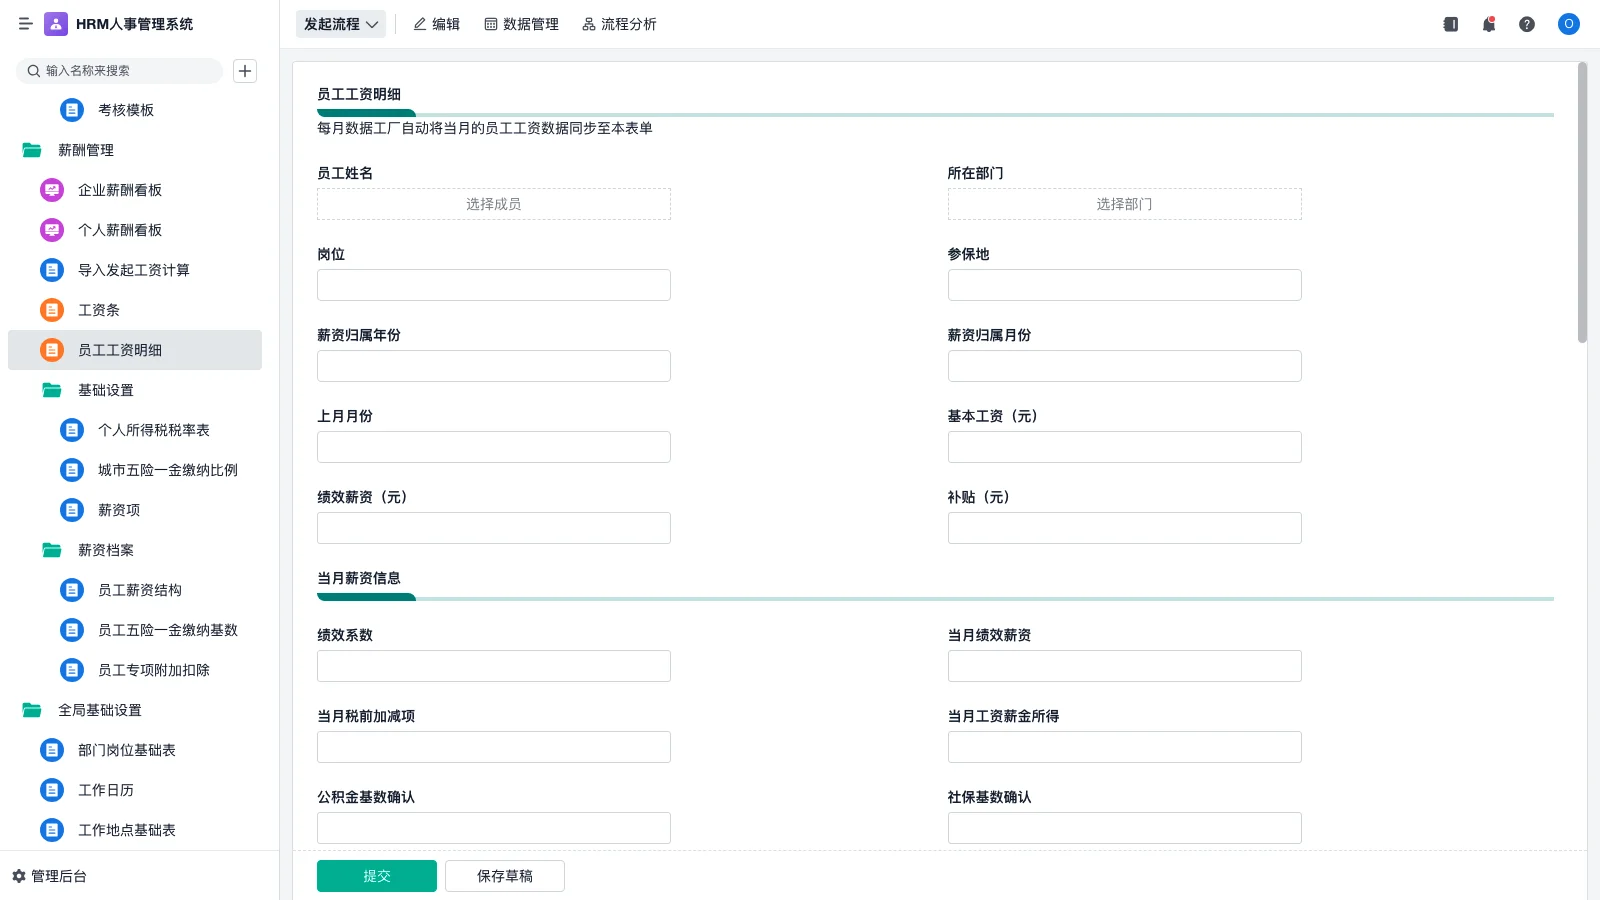Click the user avatar in top right
Image resolution: width=1600 pixels, height=900 pixels.
(1568, 24)
